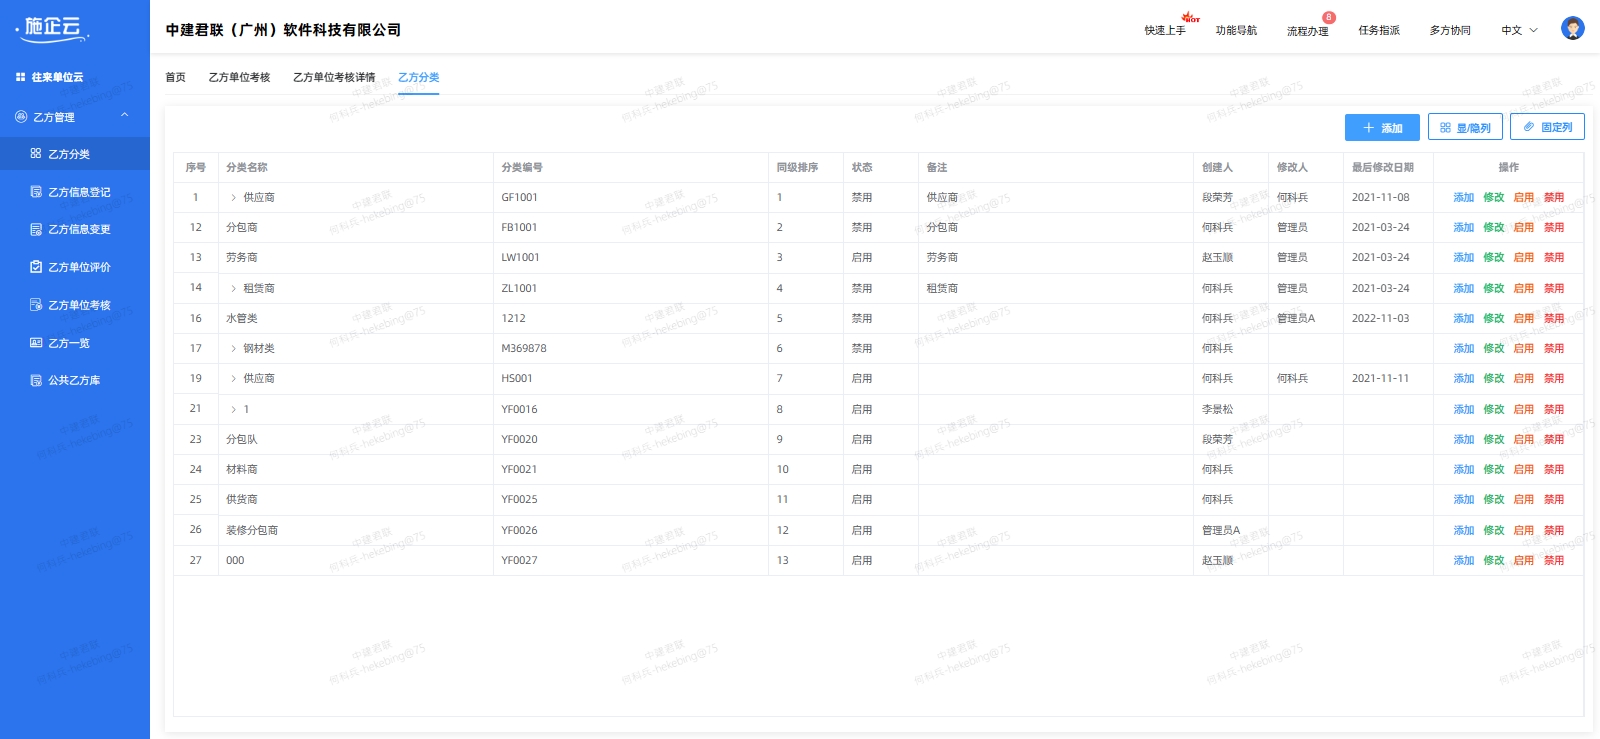This screenshot has width=1600, height=739.
Task: Click the 乙方信息变更 sidebar icon
Action: 36,229
